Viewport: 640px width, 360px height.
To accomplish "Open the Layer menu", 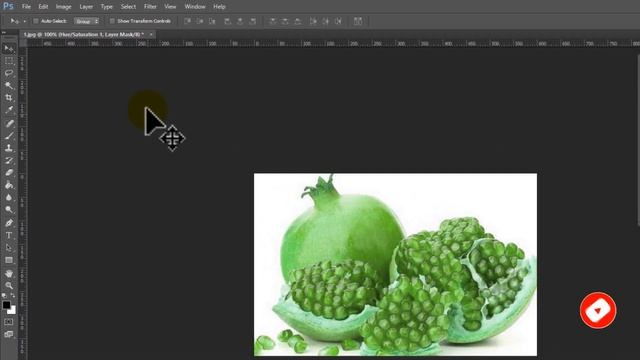I will click(x=86, y=7).
